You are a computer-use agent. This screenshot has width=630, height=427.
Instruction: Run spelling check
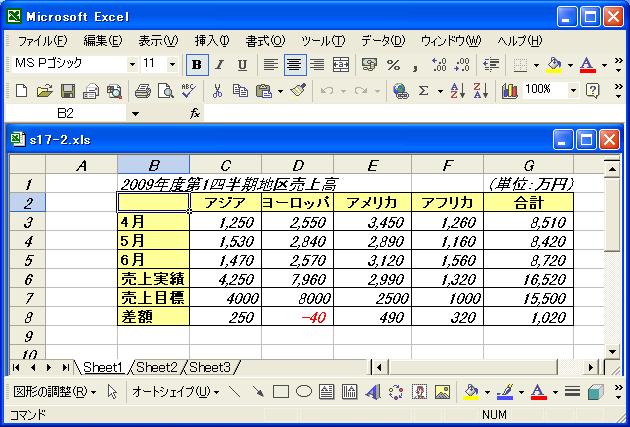[x=188, y=91]
